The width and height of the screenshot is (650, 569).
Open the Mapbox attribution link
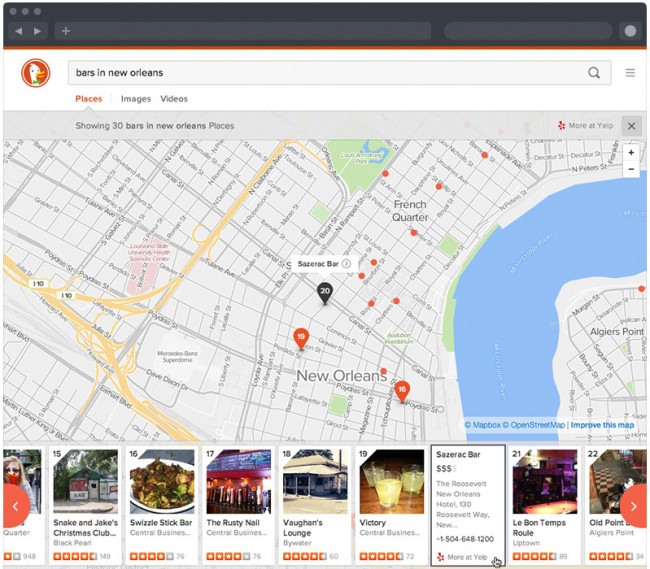[x=483, y=425]
